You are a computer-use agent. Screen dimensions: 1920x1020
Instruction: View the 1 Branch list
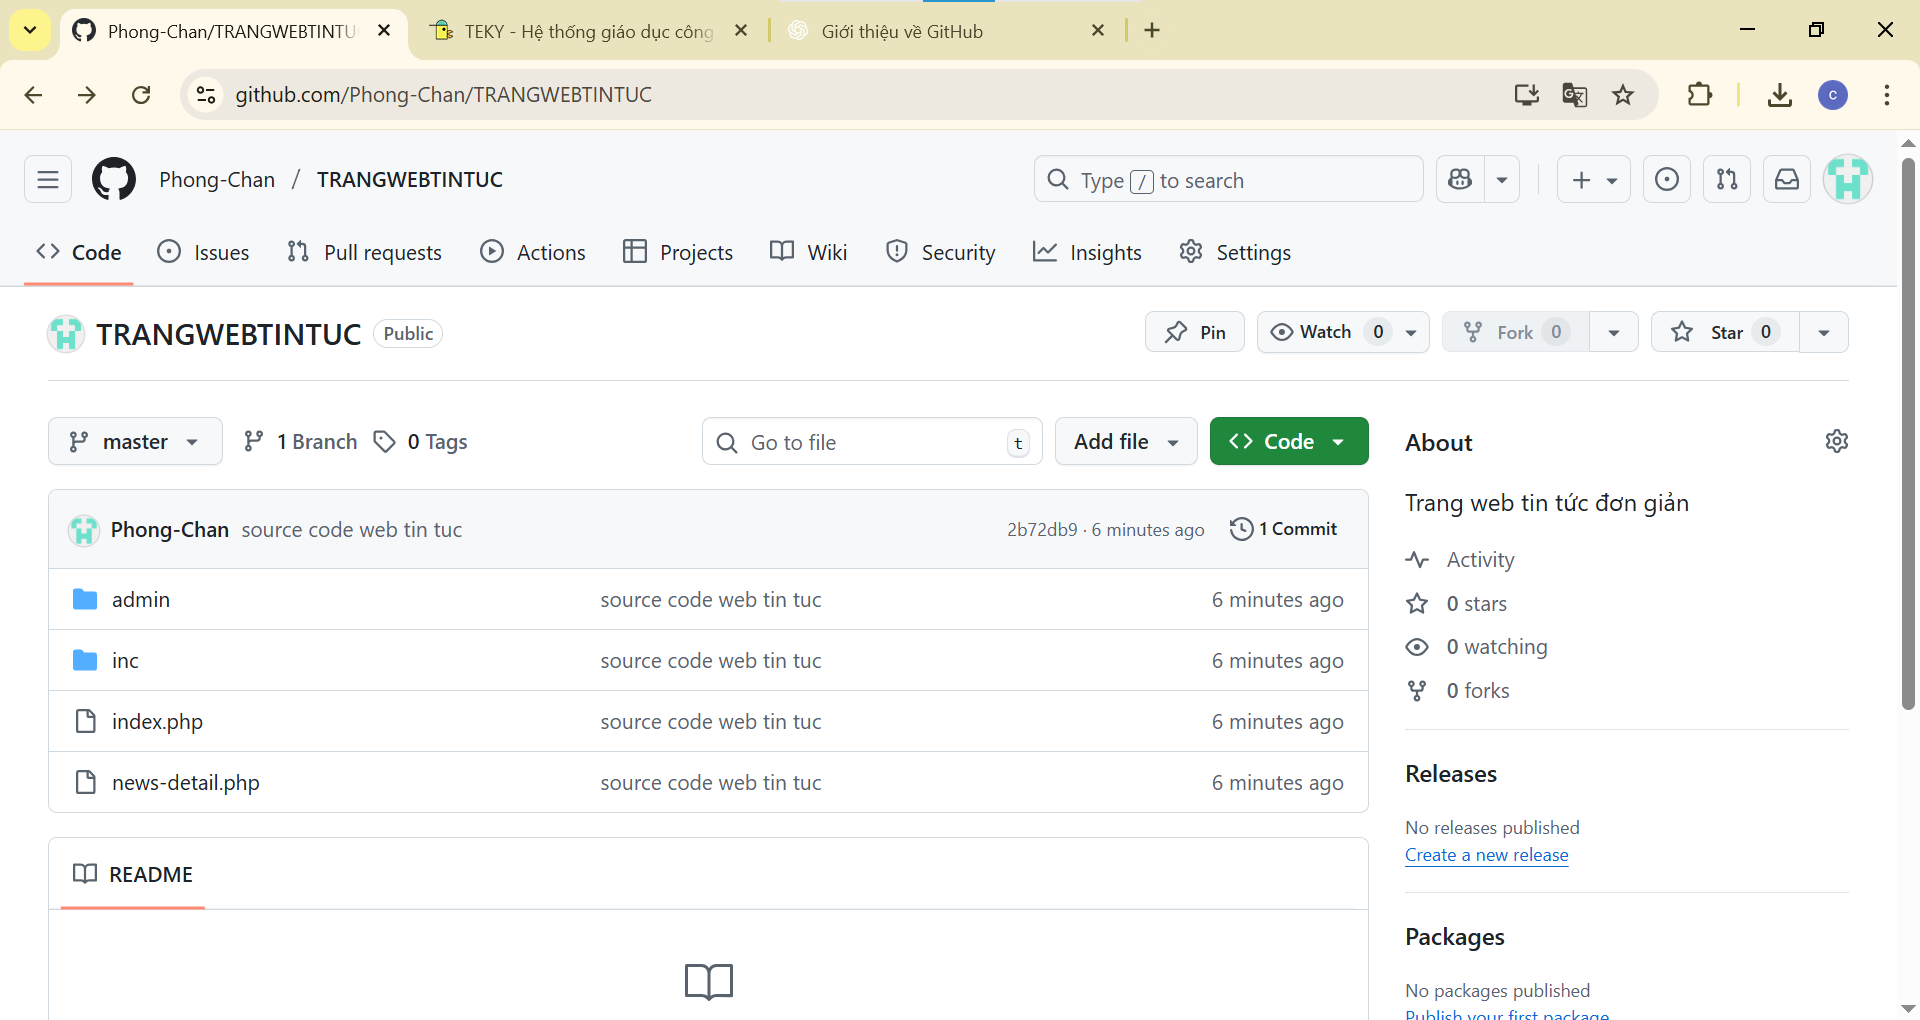point(300,441)
